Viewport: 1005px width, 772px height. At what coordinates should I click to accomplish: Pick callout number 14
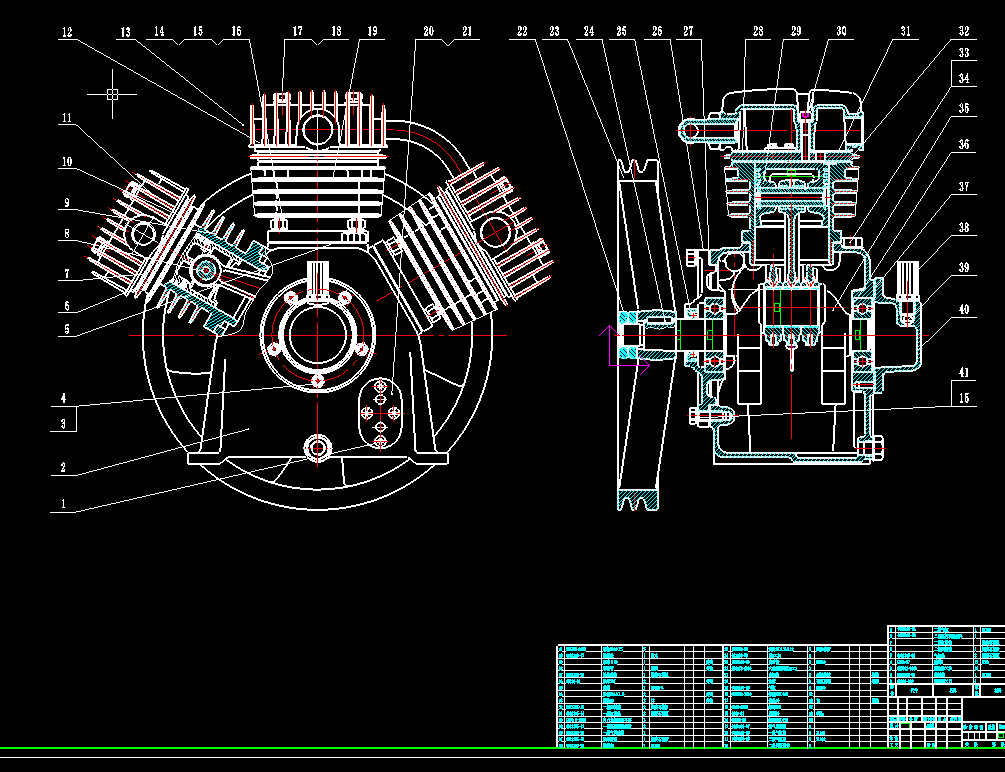(x=159, y=31)
